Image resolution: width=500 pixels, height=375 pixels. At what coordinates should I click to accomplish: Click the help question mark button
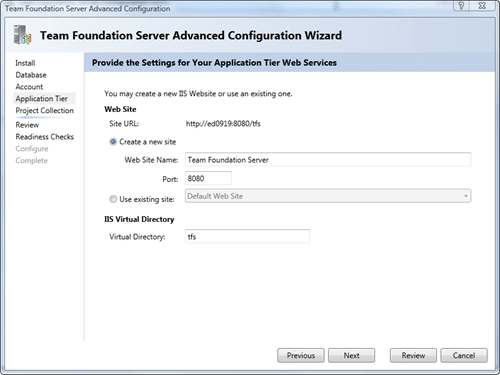click(x=461, y=5)
